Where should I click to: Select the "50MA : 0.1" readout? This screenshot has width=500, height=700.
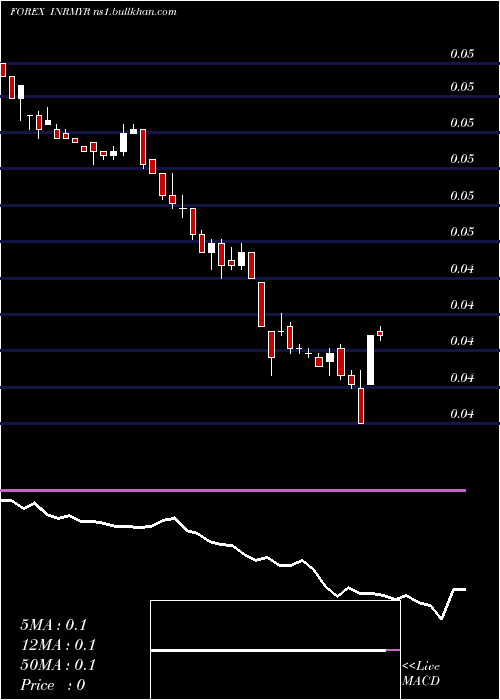[58, 665]
